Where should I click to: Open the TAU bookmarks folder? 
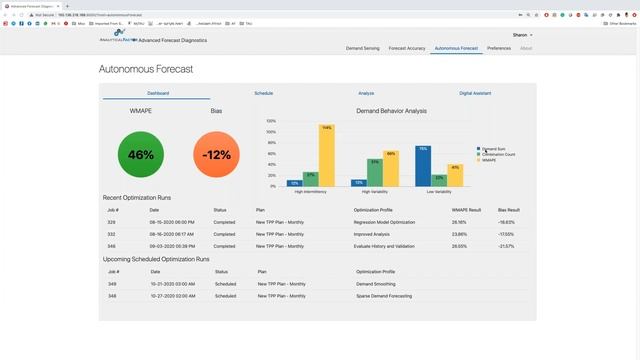pyautogui.click(x=246, y=24)
